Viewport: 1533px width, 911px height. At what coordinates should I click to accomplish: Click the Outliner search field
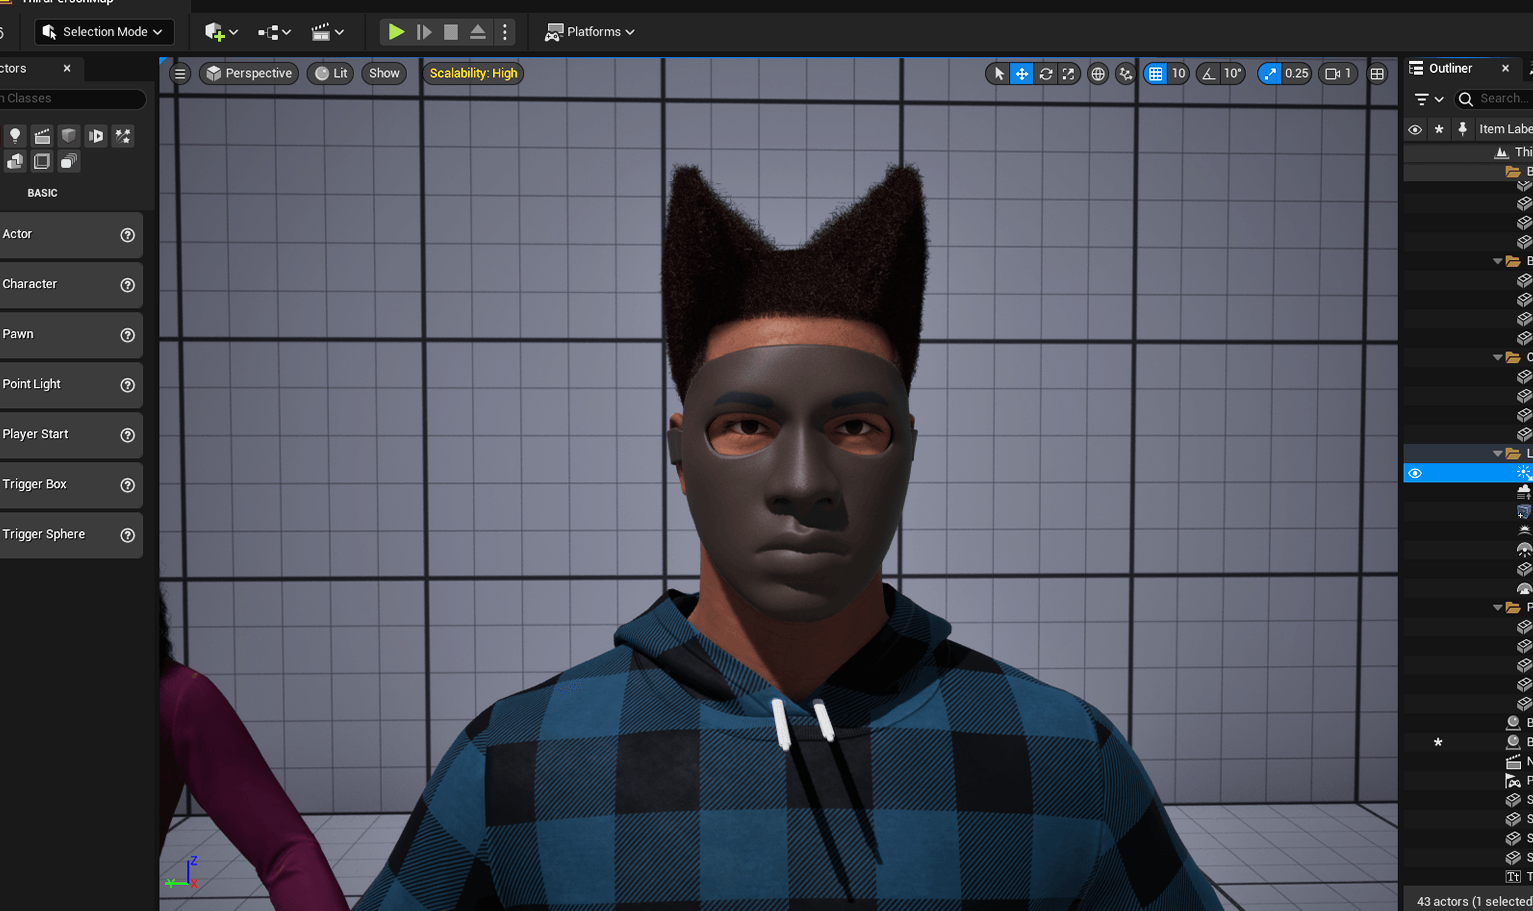pyautogui.click(x=1494, y=98)
